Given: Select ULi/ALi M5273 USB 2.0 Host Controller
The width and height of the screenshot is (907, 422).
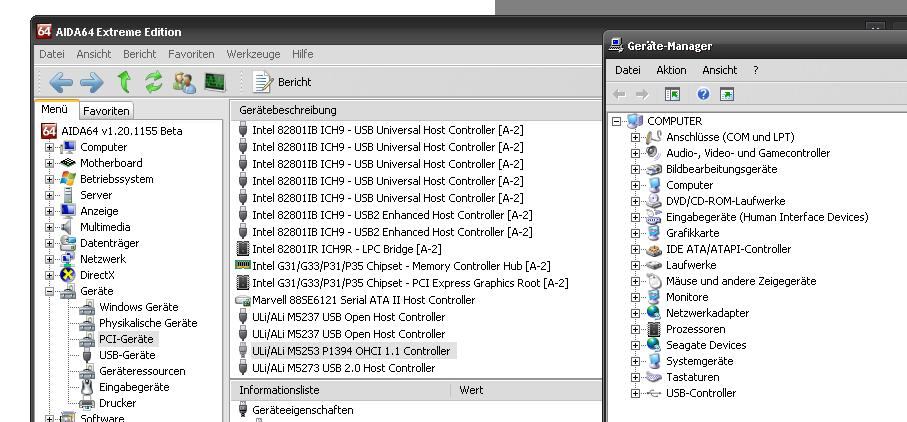Looking at the screenshot, I should tap(344, 368).
